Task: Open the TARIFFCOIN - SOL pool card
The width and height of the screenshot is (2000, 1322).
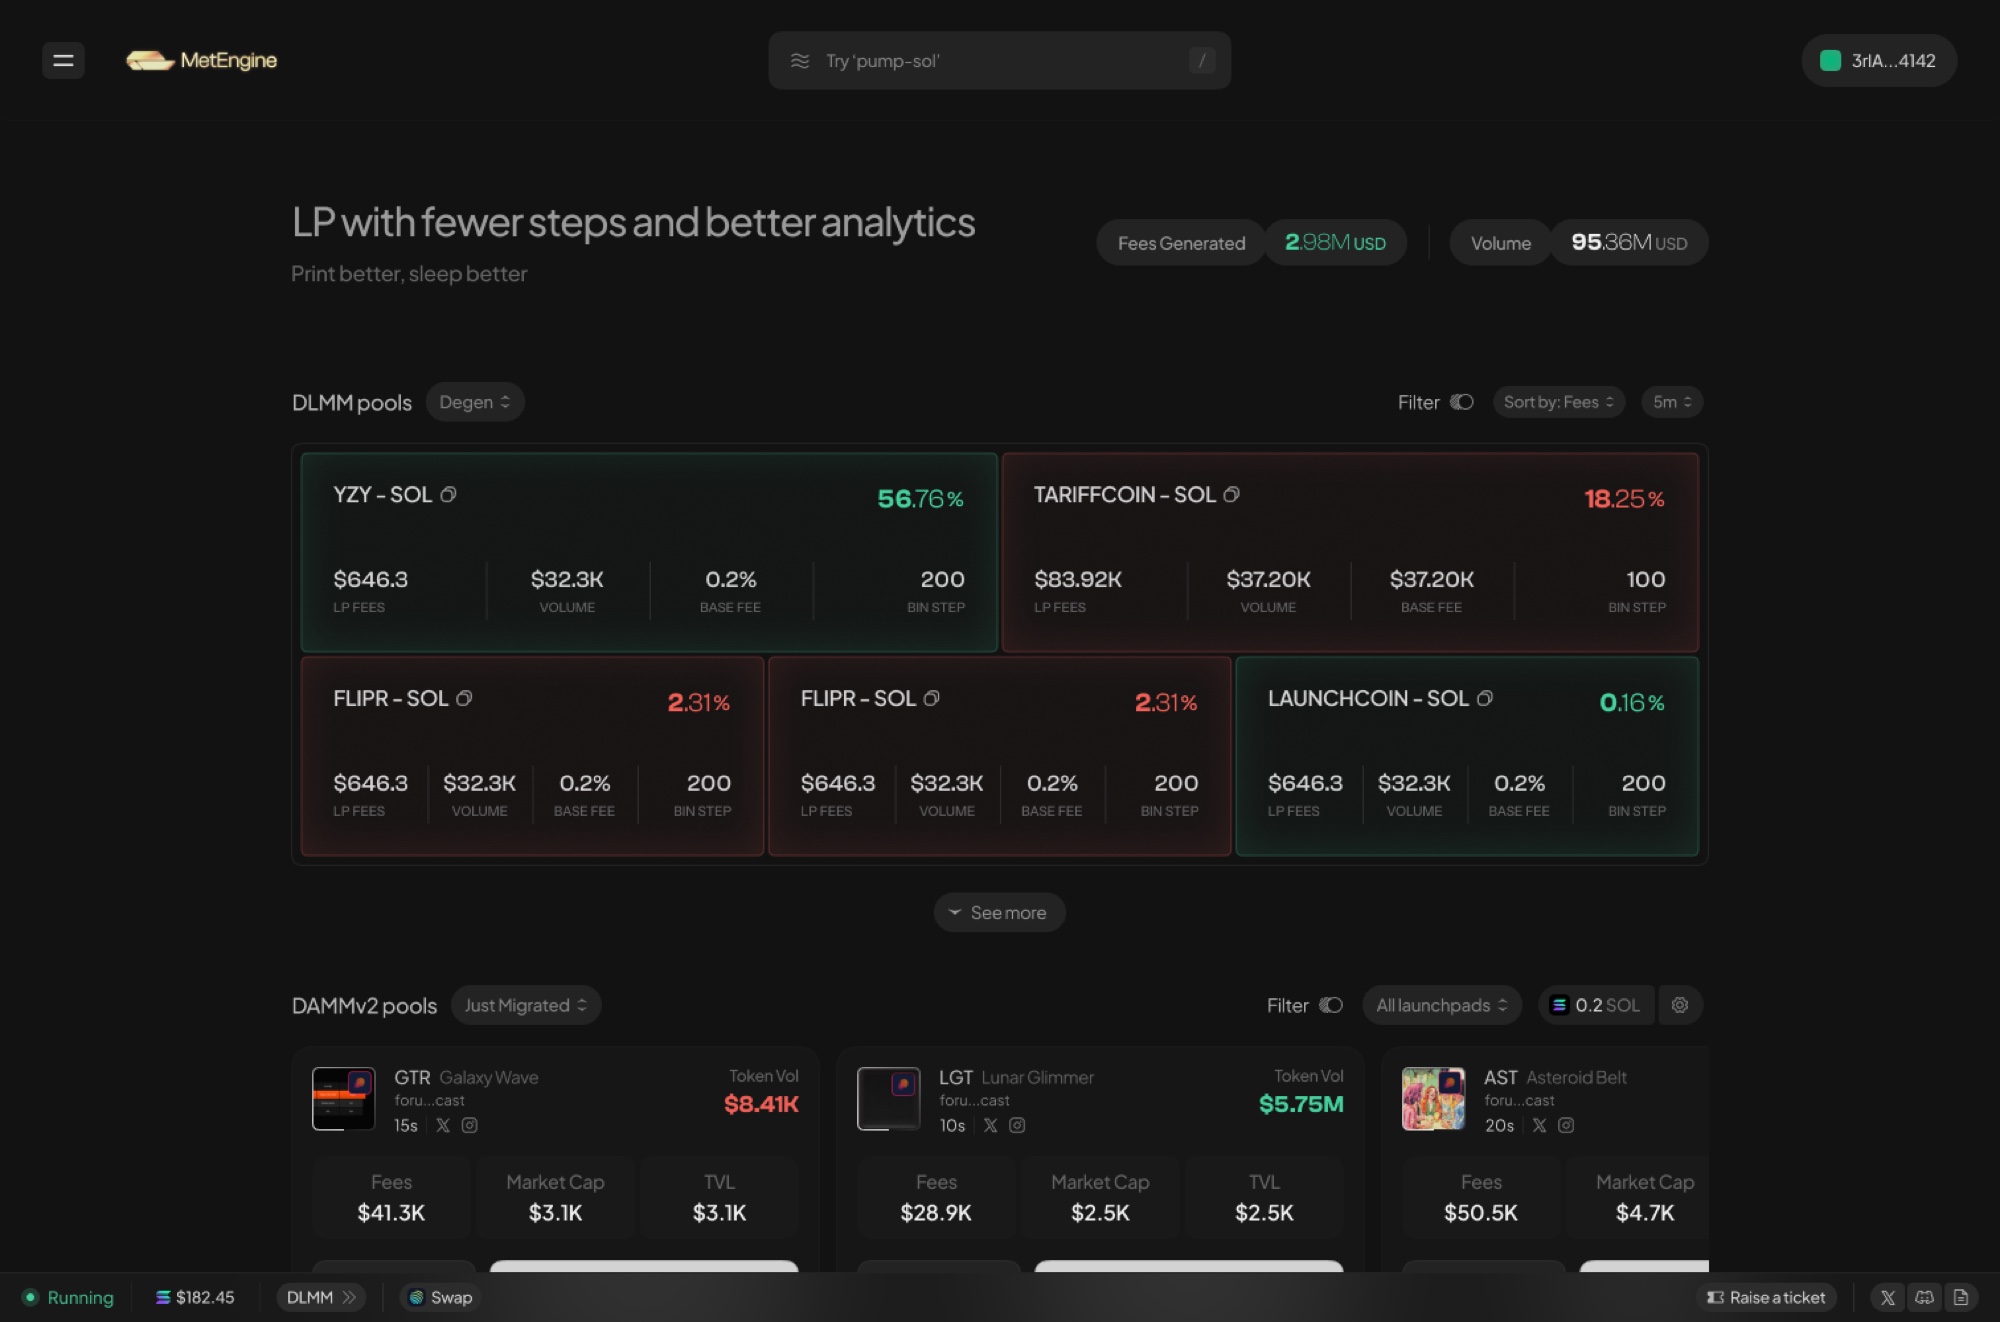Action: pyautogui.click(x=1350, y=552)
